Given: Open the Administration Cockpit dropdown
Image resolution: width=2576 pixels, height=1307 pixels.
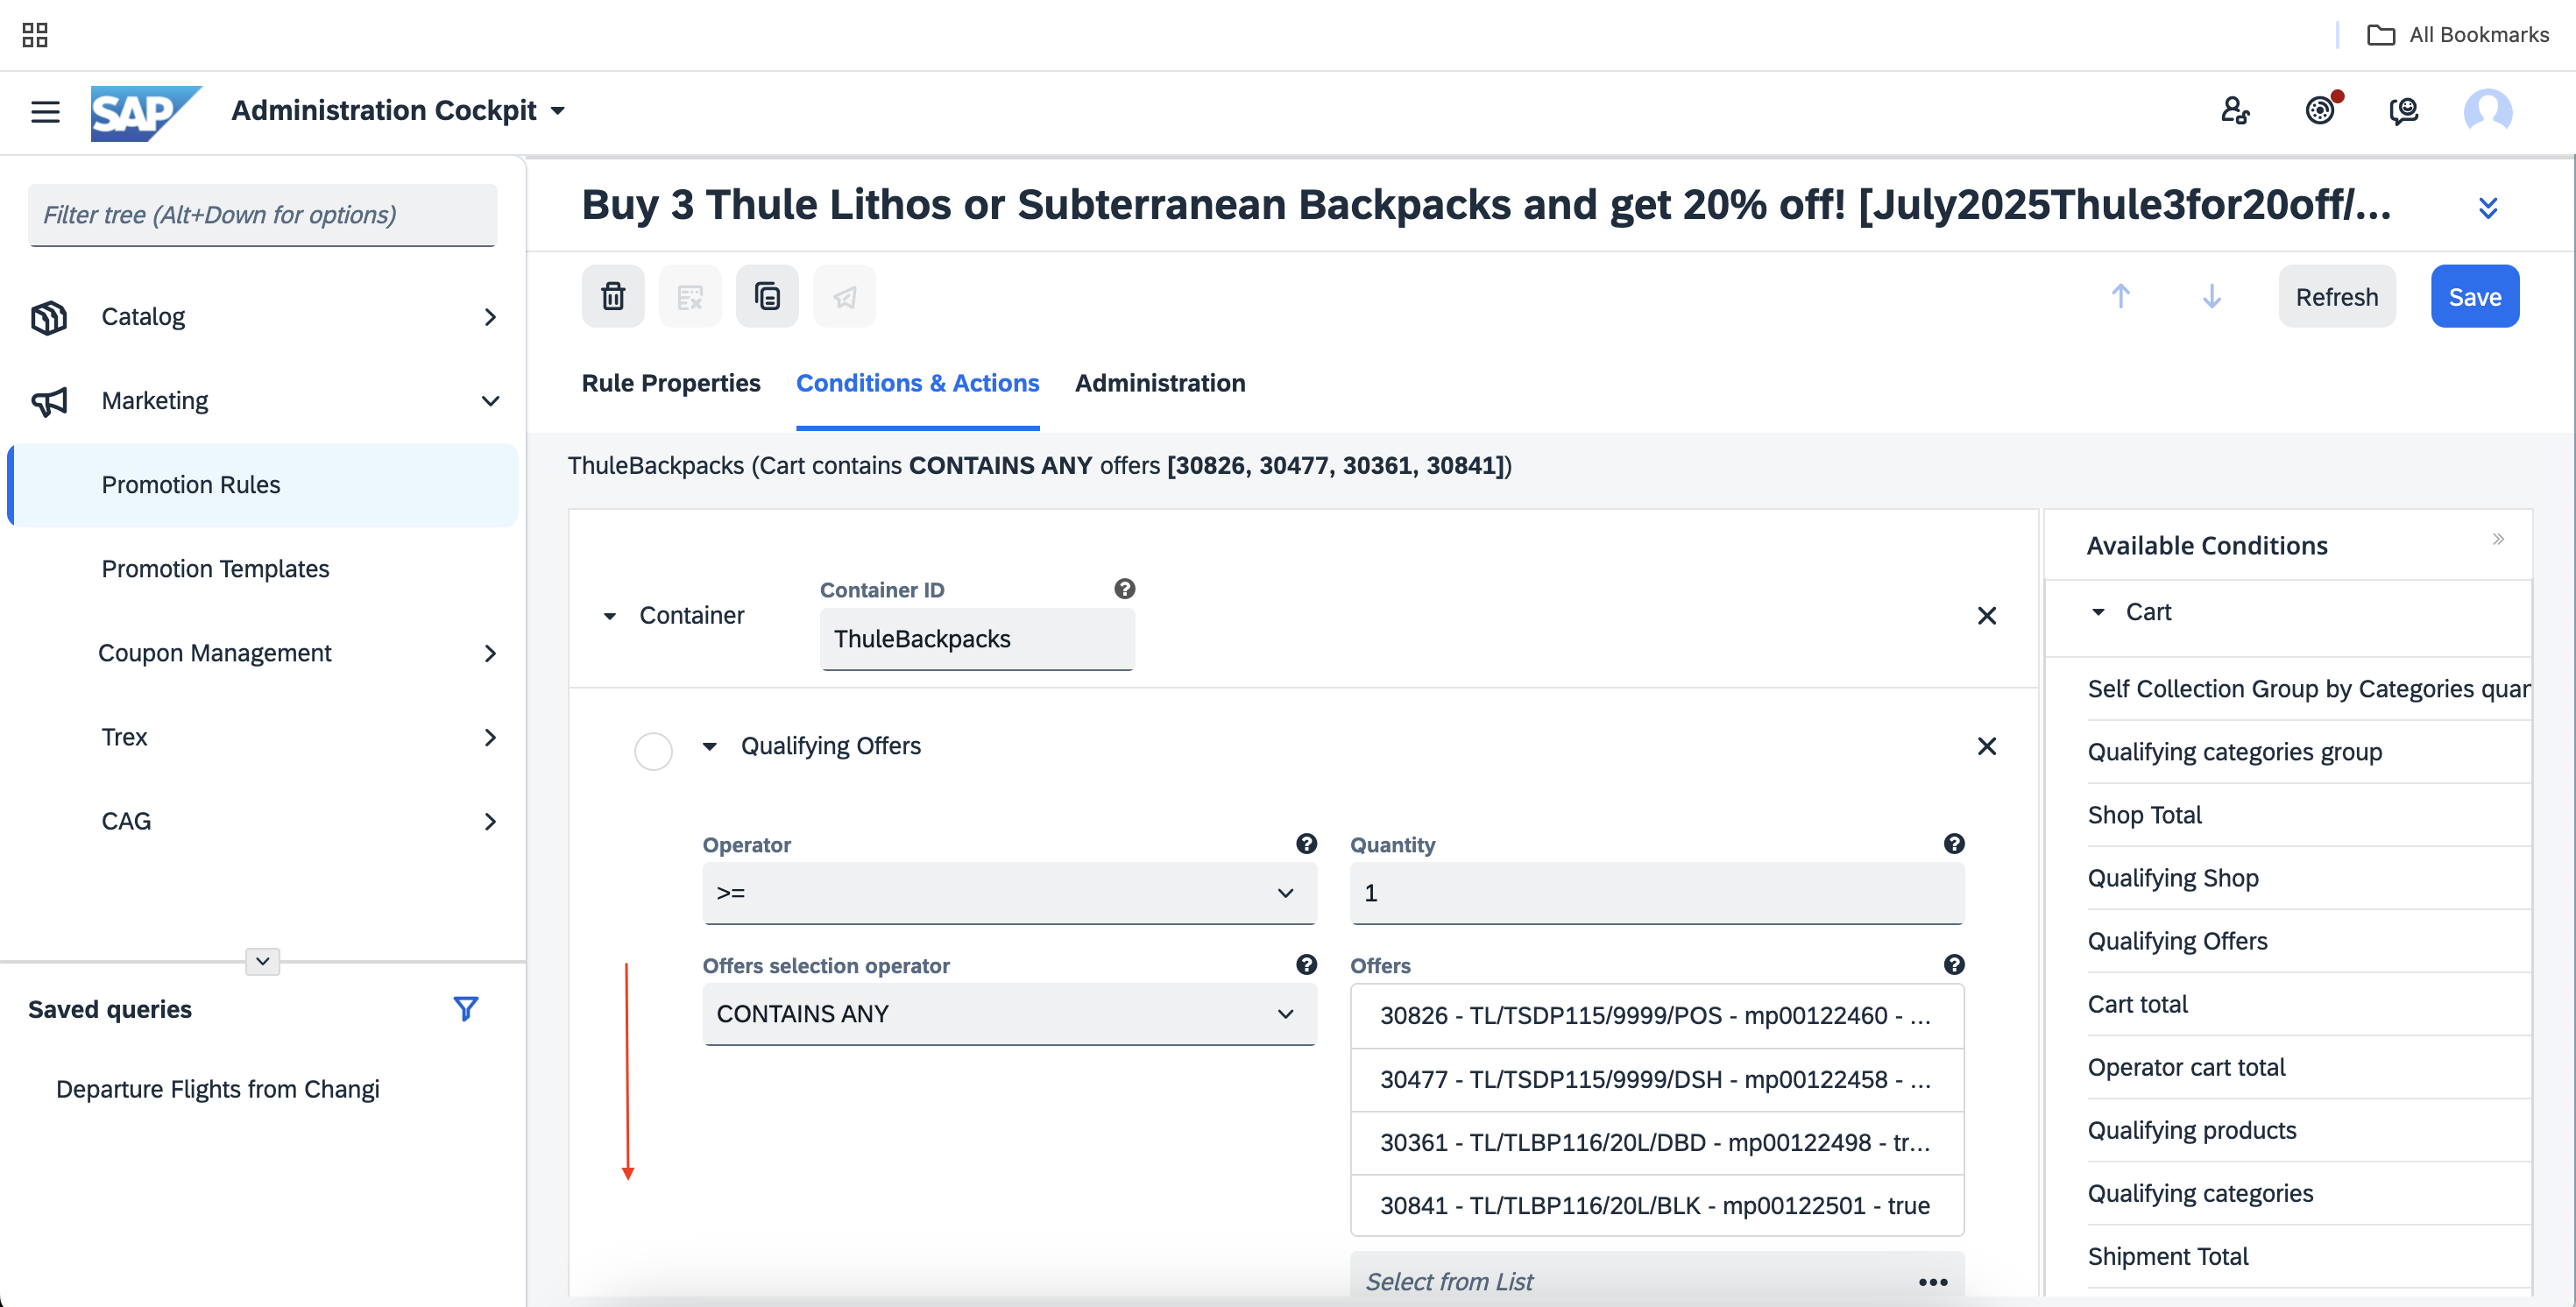Looking at the screenshot, I should pos(398,110).
